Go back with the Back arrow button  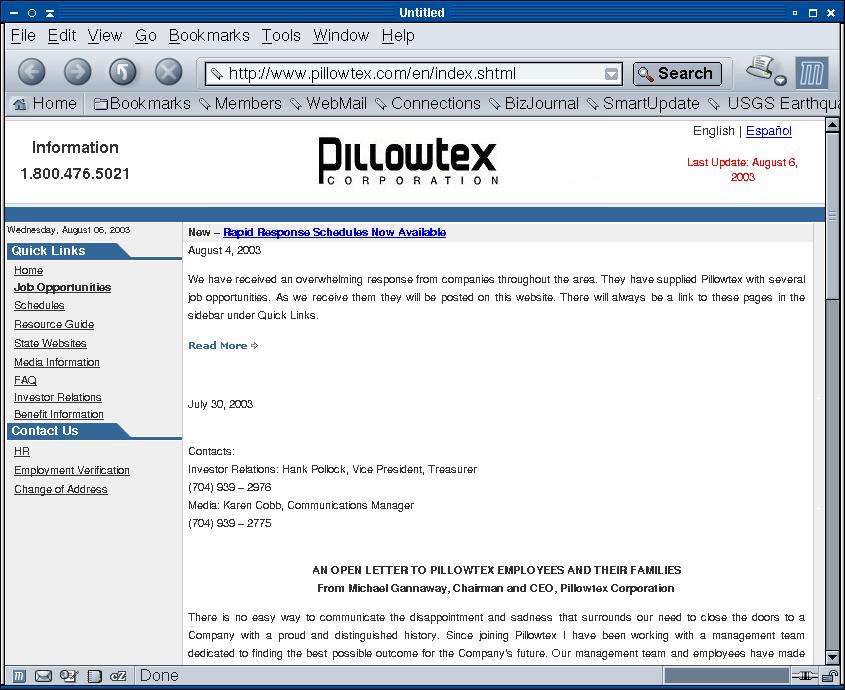point(32,72)
